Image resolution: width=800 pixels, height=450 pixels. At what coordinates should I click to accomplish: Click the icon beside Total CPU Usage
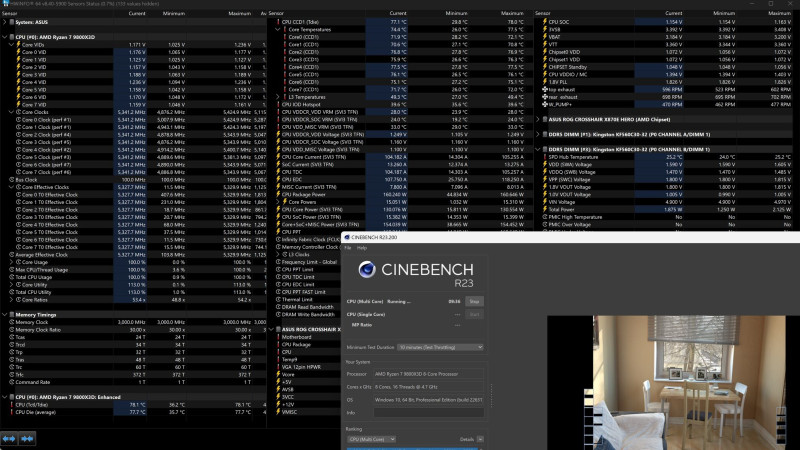pos(12,277)
